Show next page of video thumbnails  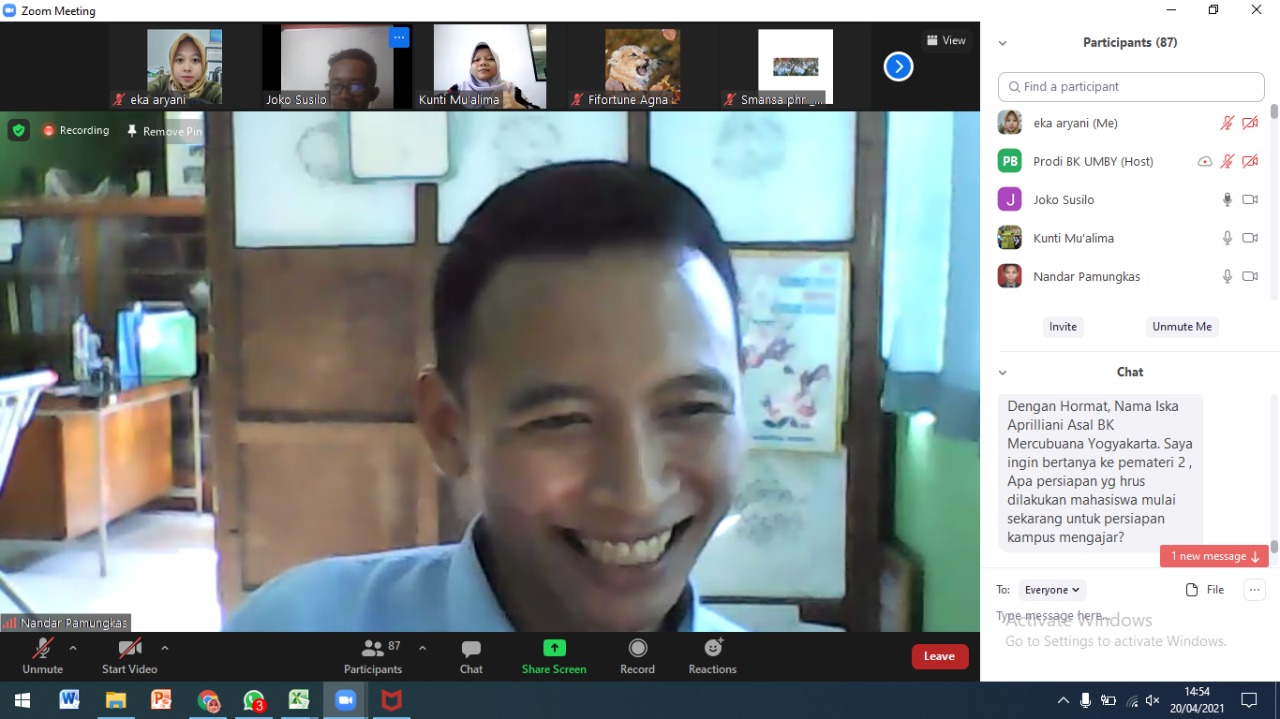[x=898, y=66]
